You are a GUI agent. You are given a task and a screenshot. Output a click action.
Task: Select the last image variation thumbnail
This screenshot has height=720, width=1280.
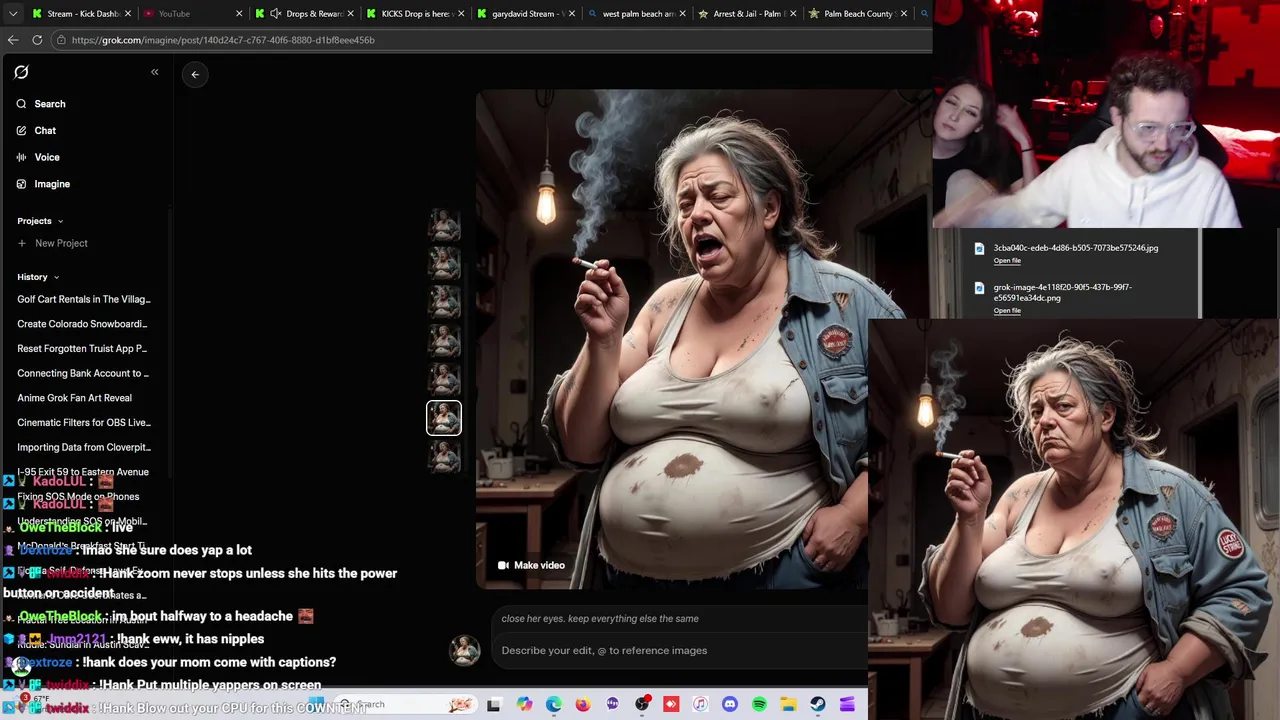[444, 457]
